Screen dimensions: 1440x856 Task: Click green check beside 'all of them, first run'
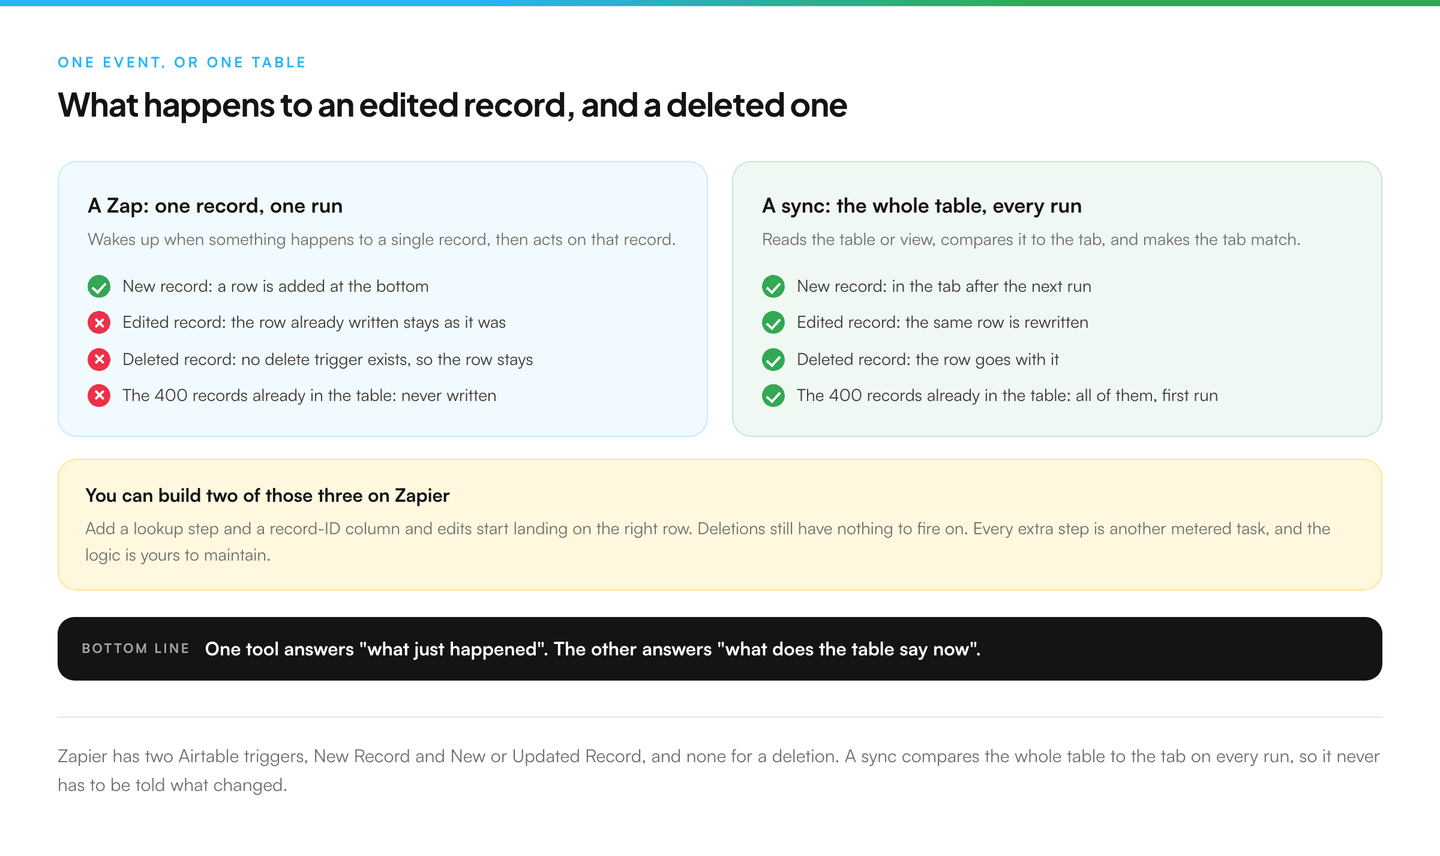pyautogui.click(x=773, y=396)
